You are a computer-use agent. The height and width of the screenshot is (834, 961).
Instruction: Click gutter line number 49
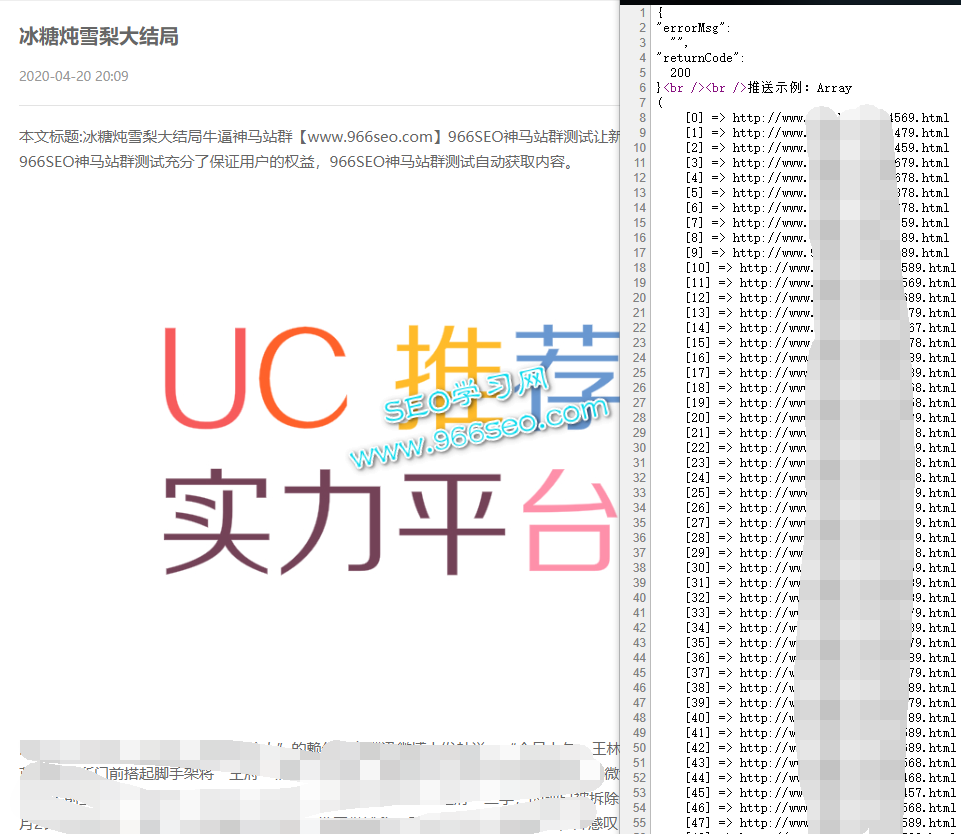click(640, 733)
